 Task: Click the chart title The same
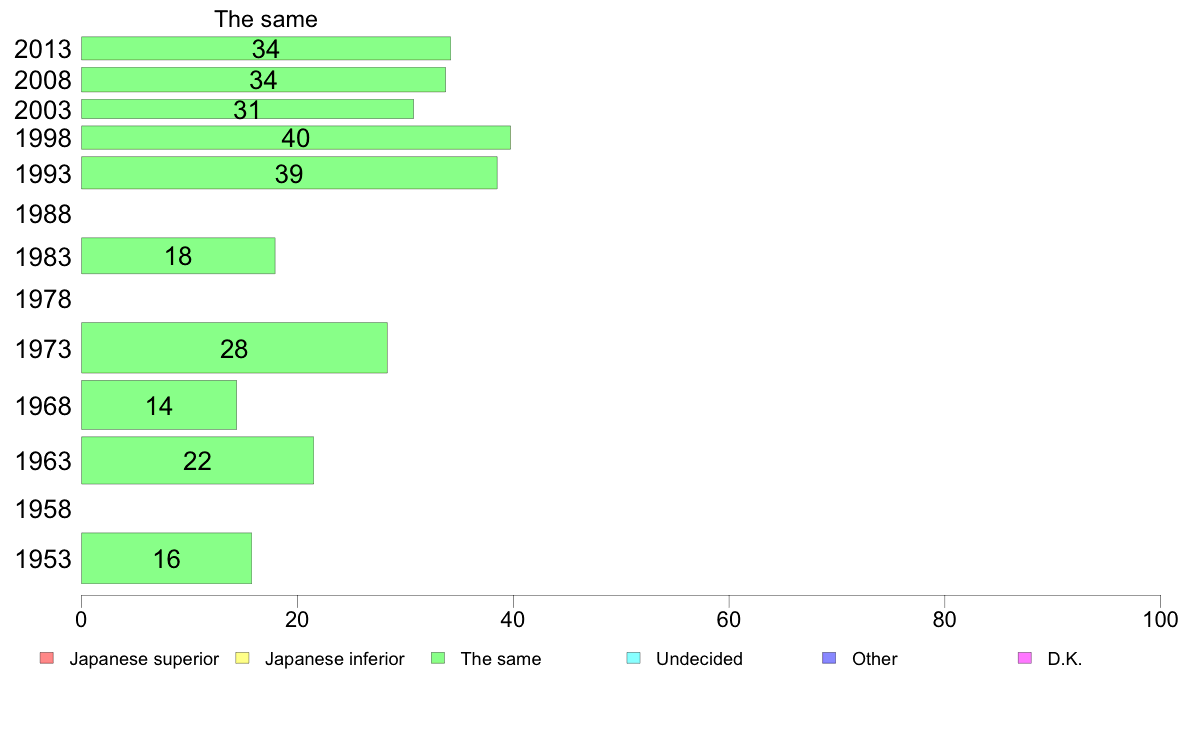click(x=265, y=19)
